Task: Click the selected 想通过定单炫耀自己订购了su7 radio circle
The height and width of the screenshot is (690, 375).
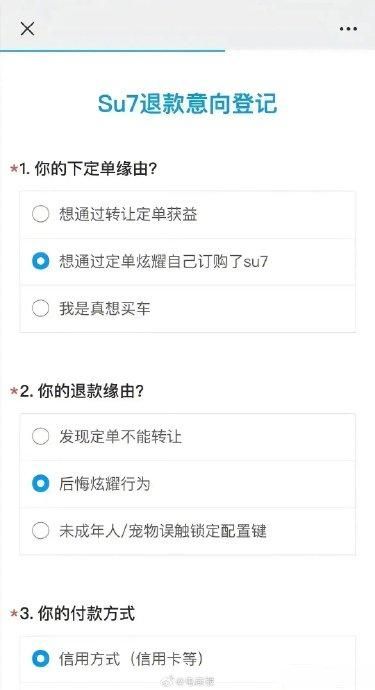Action: [40, 261]
